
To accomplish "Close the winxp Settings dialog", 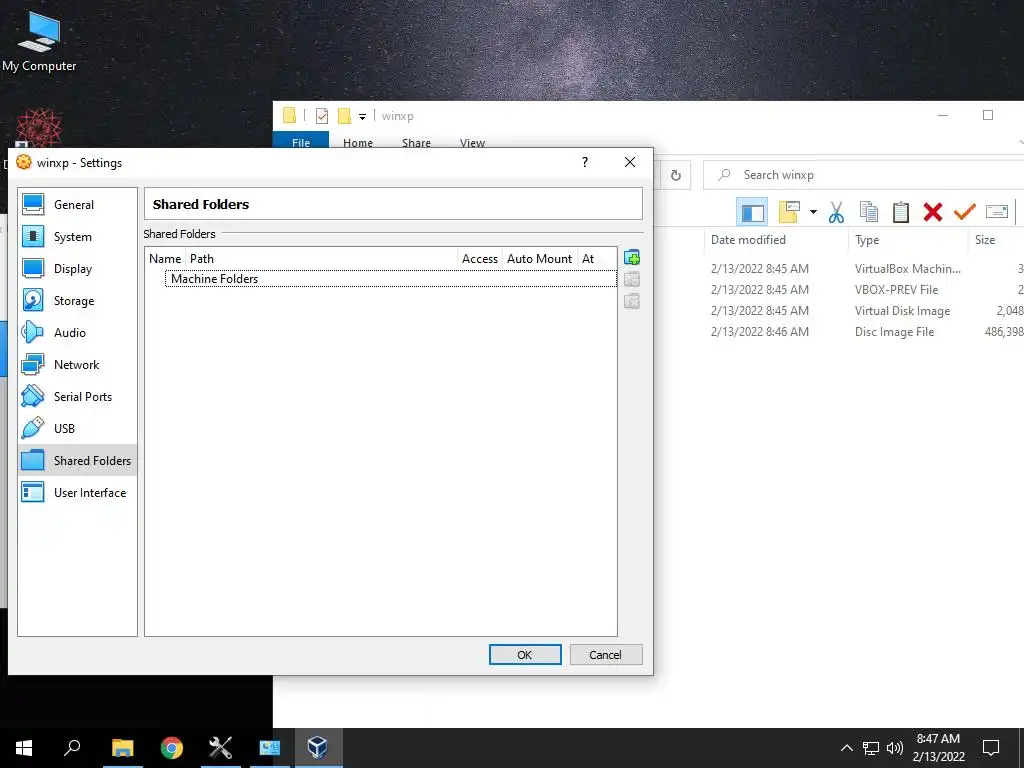I will tap(630, 162).
